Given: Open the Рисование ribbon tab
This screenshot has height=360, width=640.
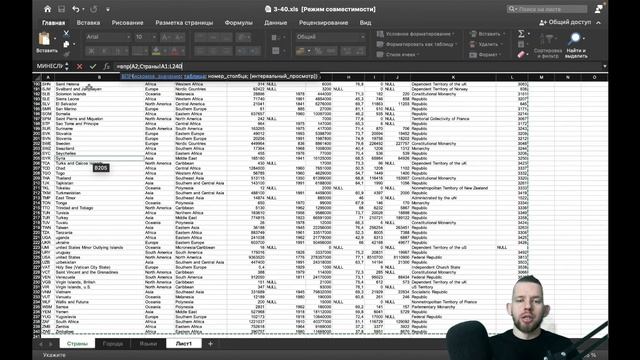Looking at the screenshot, I should coord(127,23).
